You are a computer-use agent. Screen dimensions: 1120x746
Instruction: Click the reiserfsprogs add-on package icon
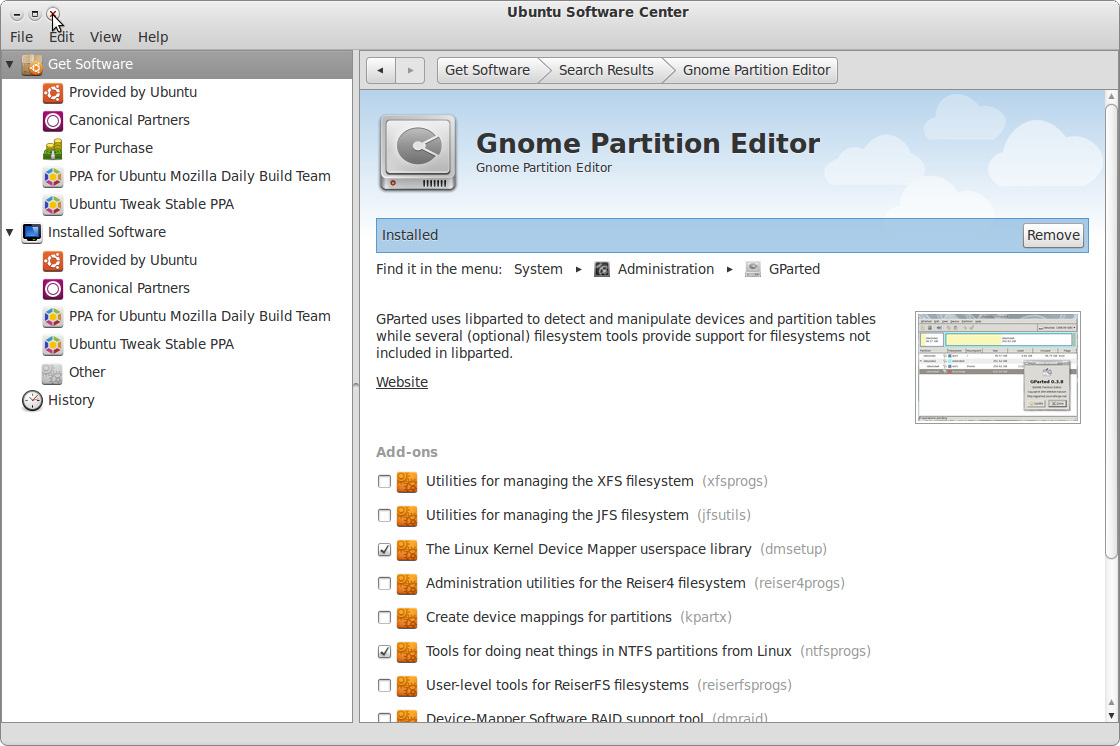coord(407,685)
